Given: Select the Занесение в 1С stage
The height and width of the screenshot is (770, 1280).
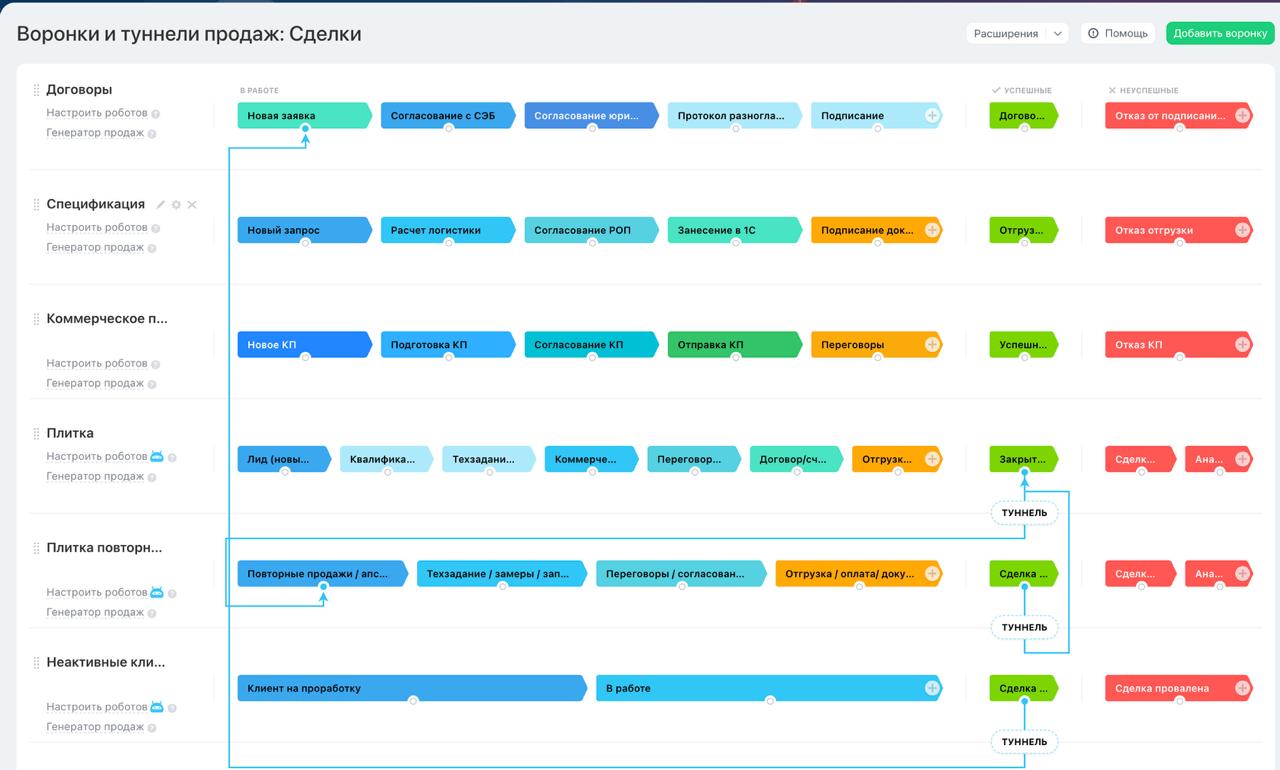Looking at the screenshot, I should (735, 230).
